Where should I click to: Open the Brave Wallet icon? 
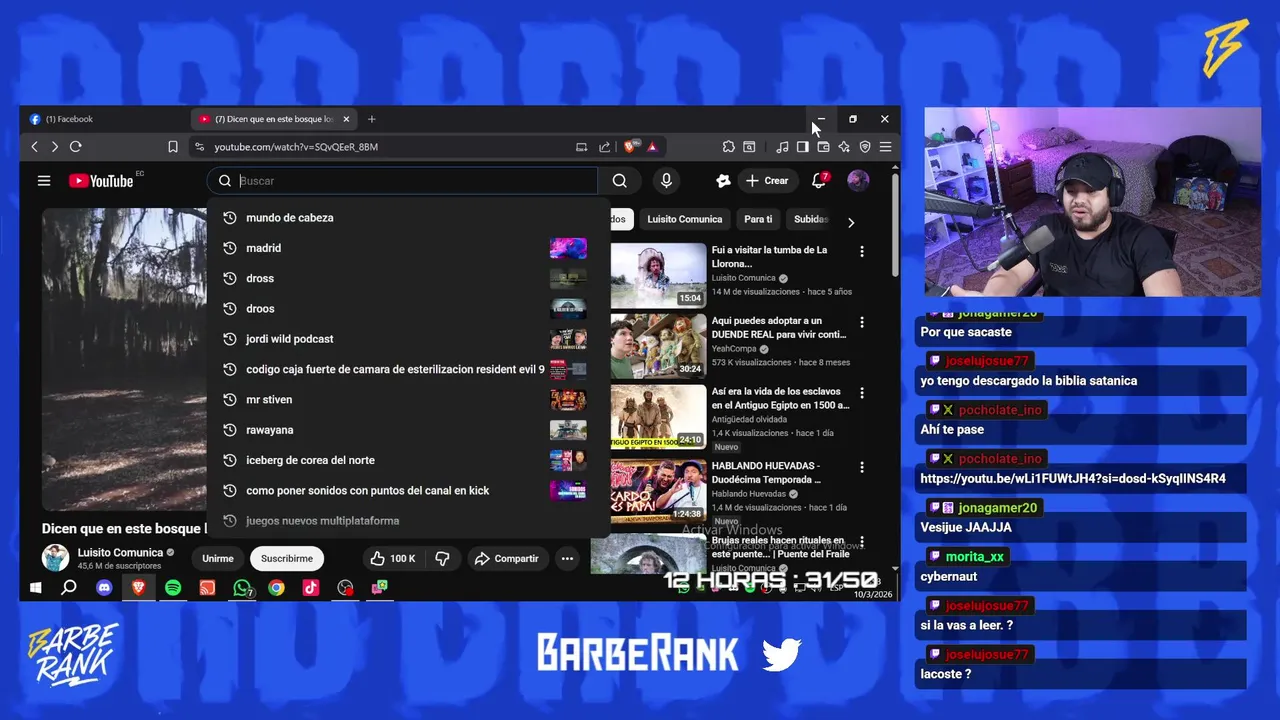(823, 147)
